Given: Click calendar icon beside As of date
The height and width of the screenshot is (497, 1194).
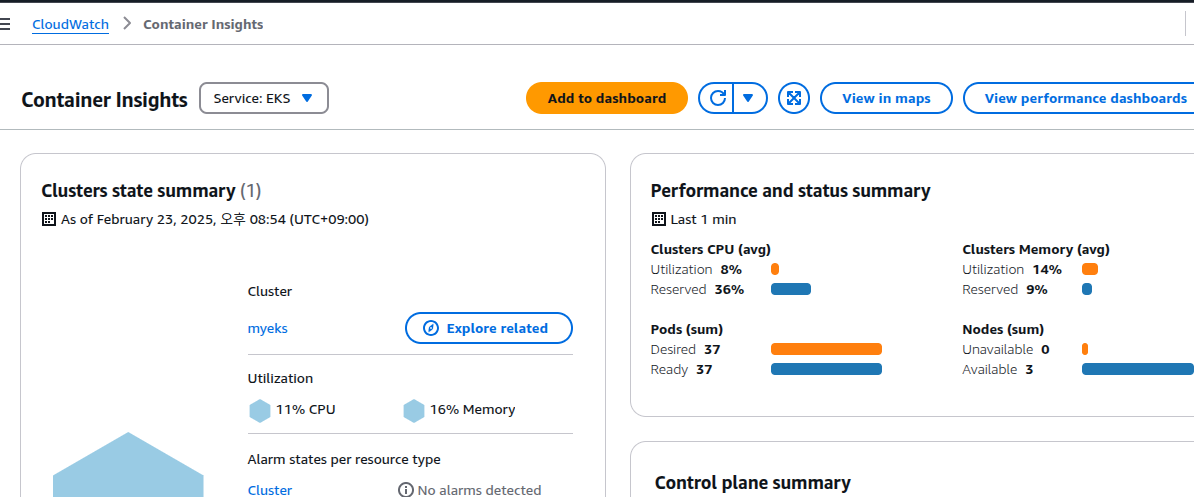Looking at the screenshot, I should (49, 219).
